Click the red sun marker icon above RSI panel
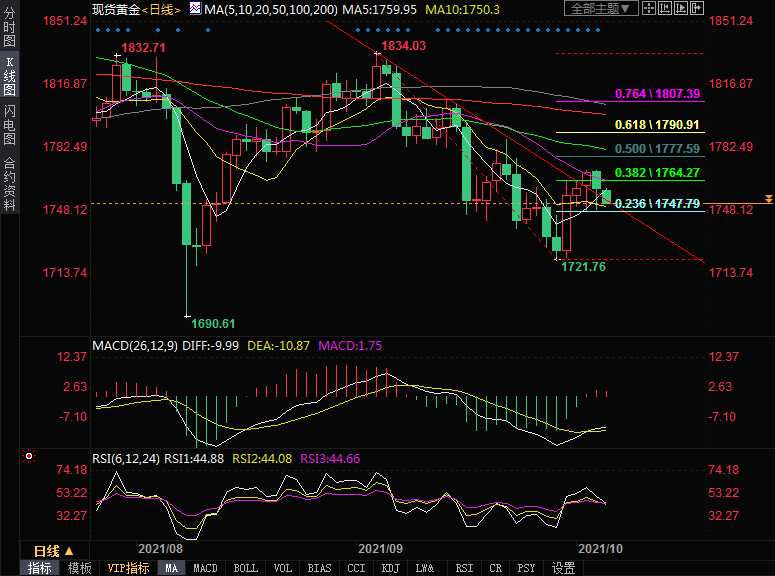The image size is (775, 576). point(30,456)
